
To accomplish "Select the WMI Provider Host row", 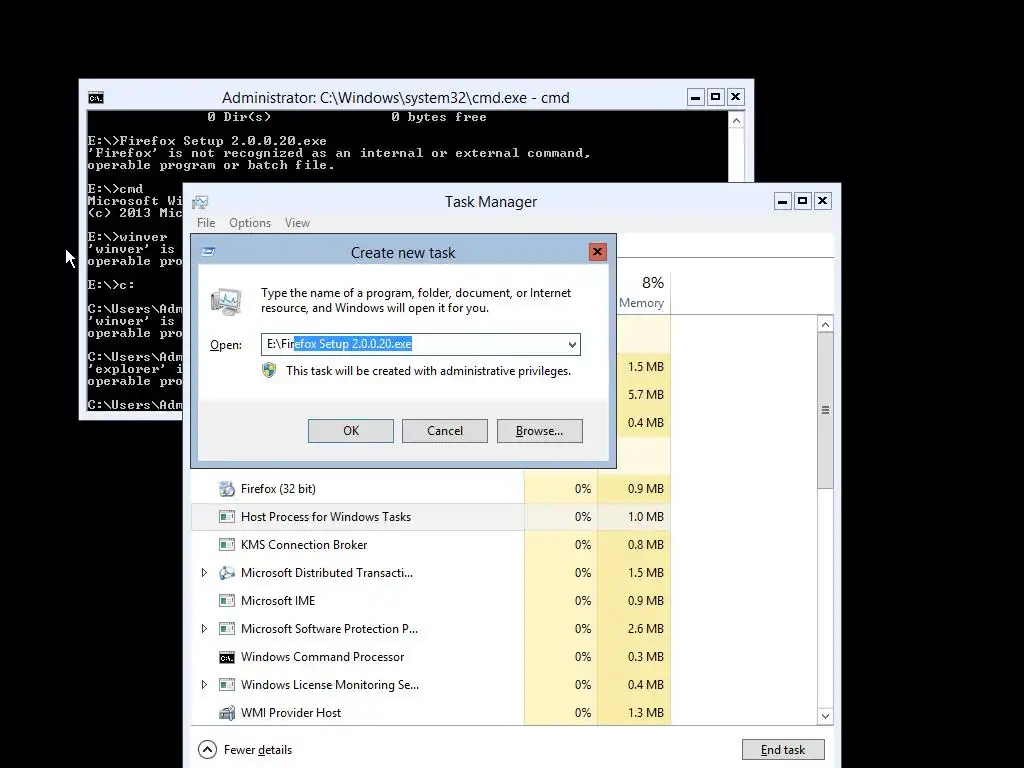I will 431,713.
